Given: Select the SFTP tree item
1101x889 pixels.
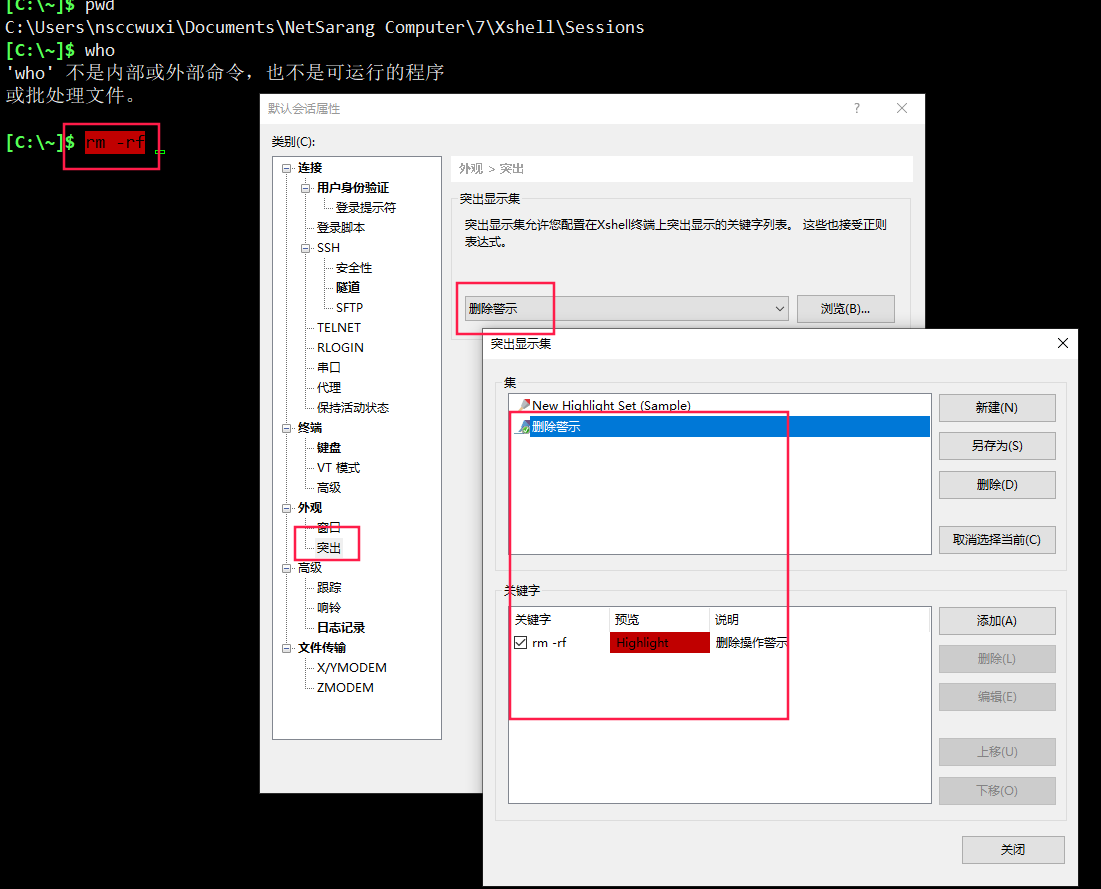Looking at the screenshot, I should tap(349, 308).
